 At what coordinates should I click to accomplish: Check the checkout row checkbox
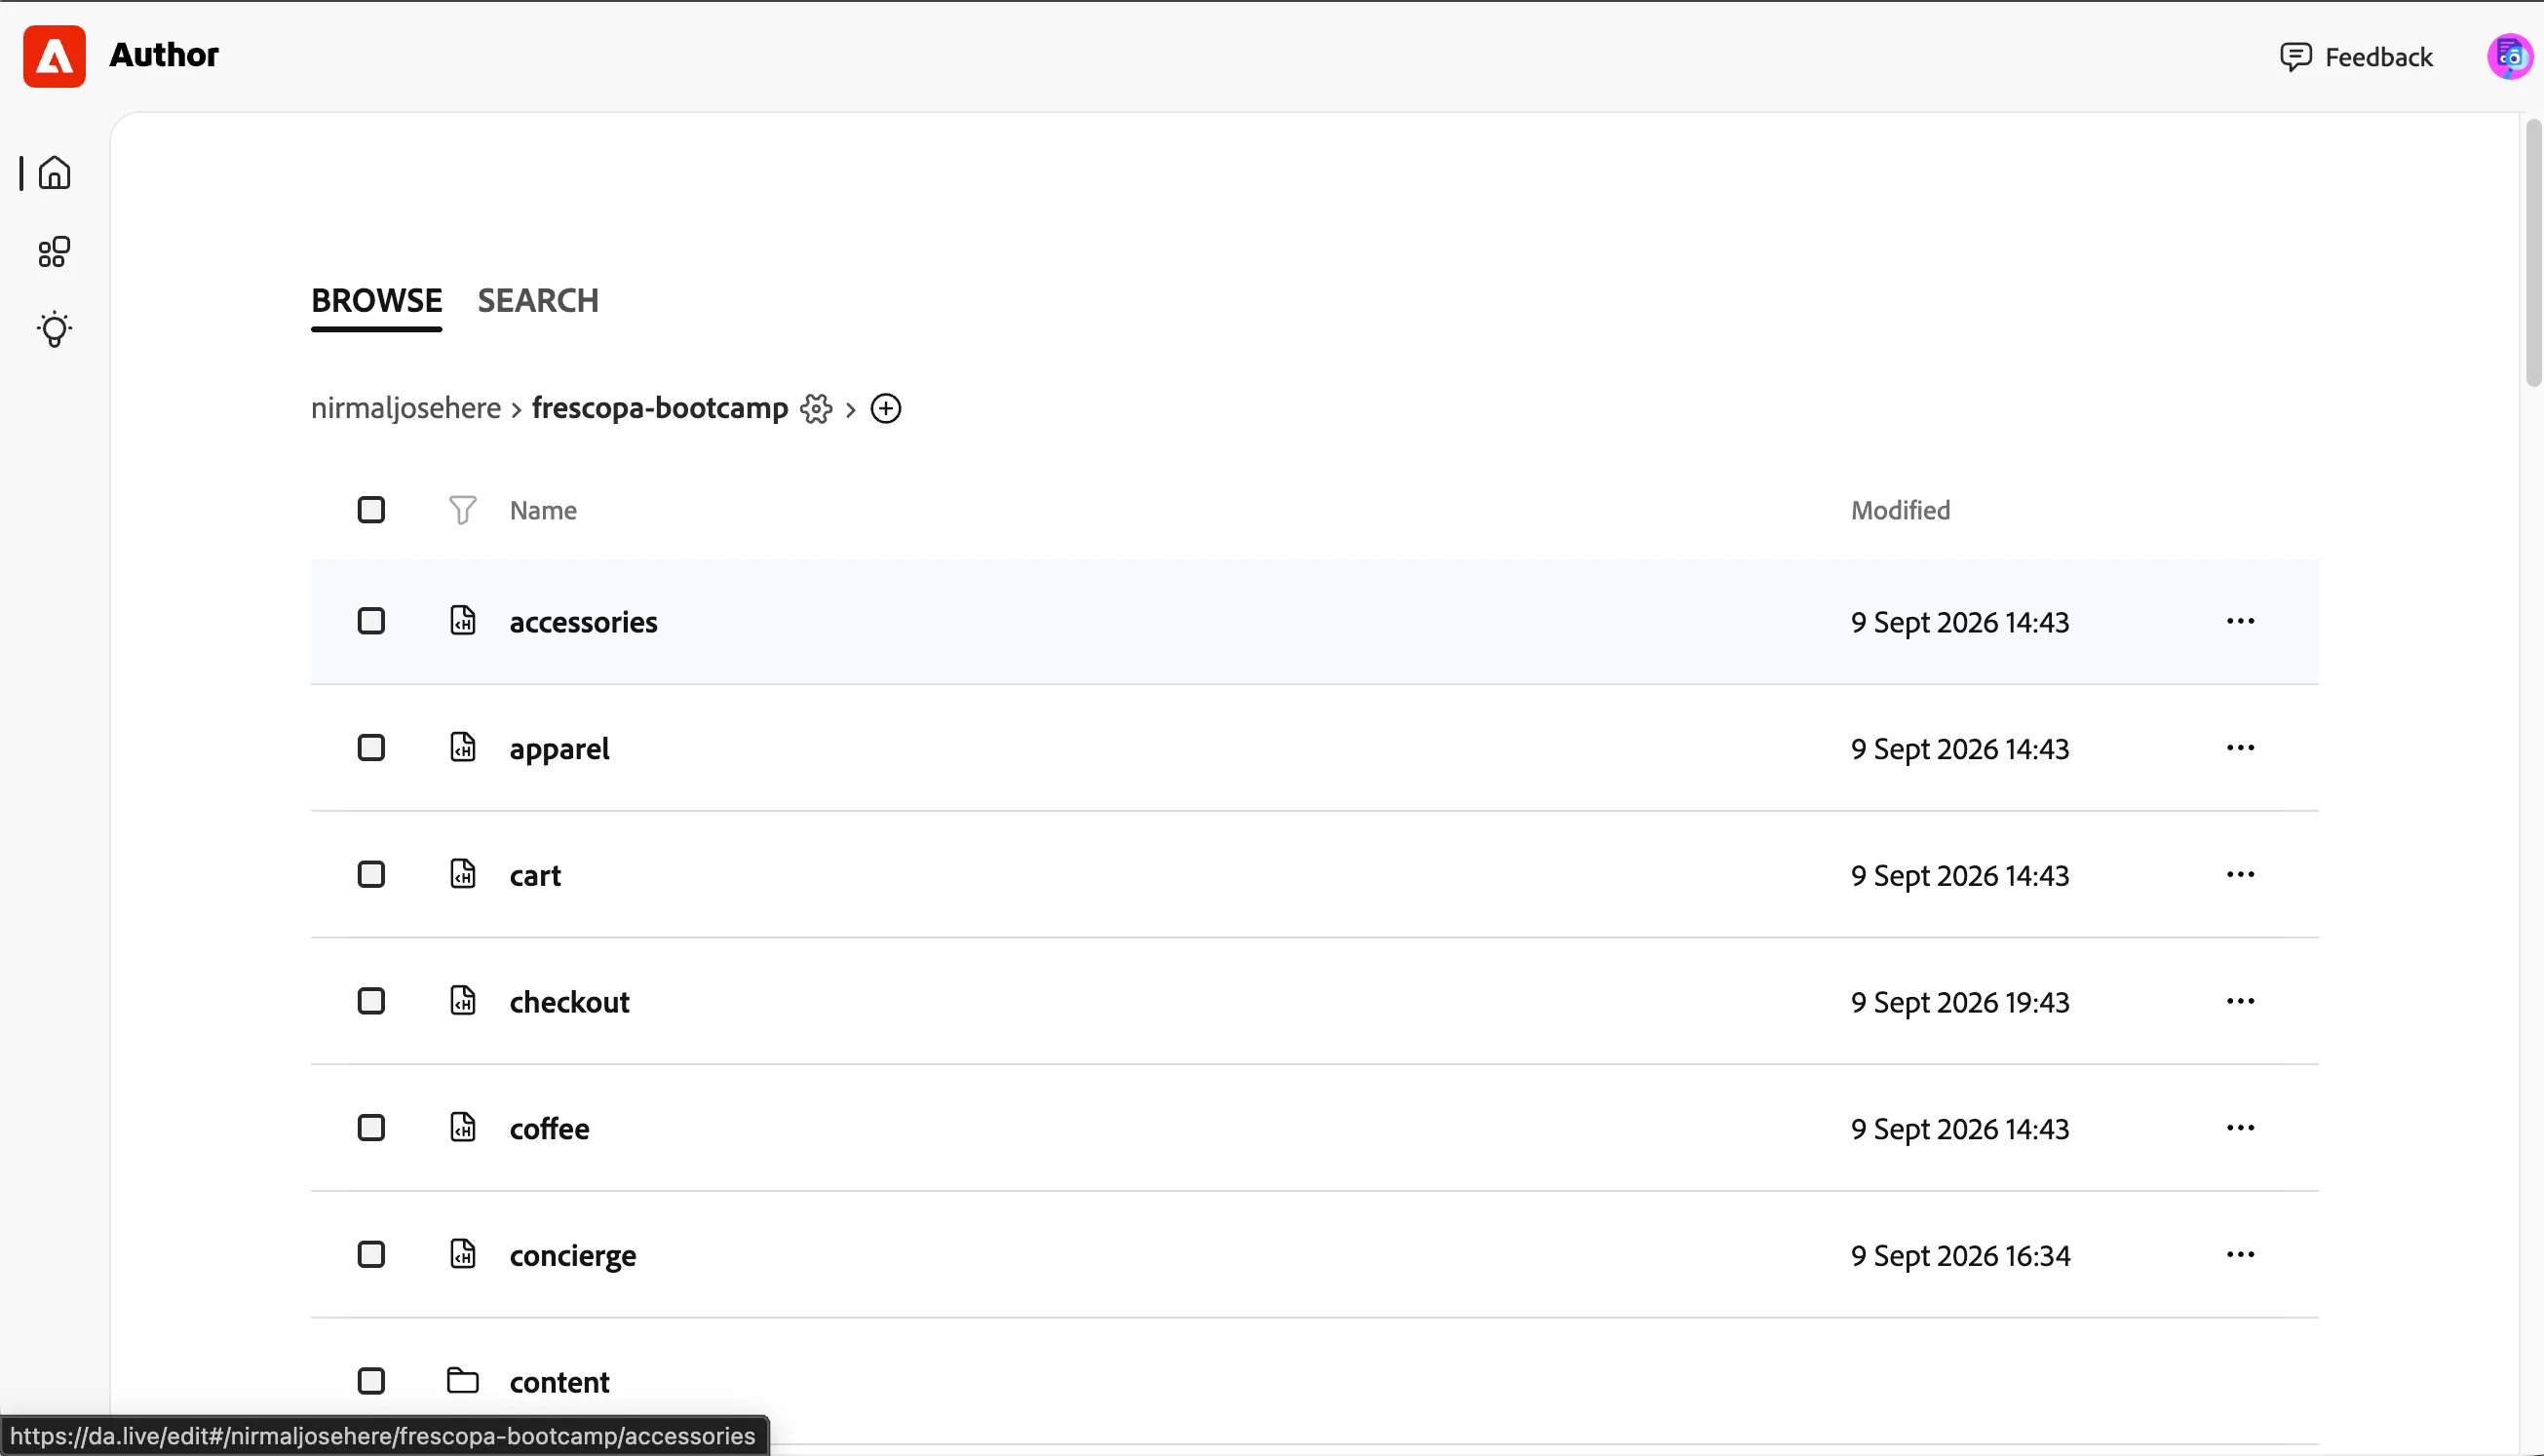[371, 1001]
